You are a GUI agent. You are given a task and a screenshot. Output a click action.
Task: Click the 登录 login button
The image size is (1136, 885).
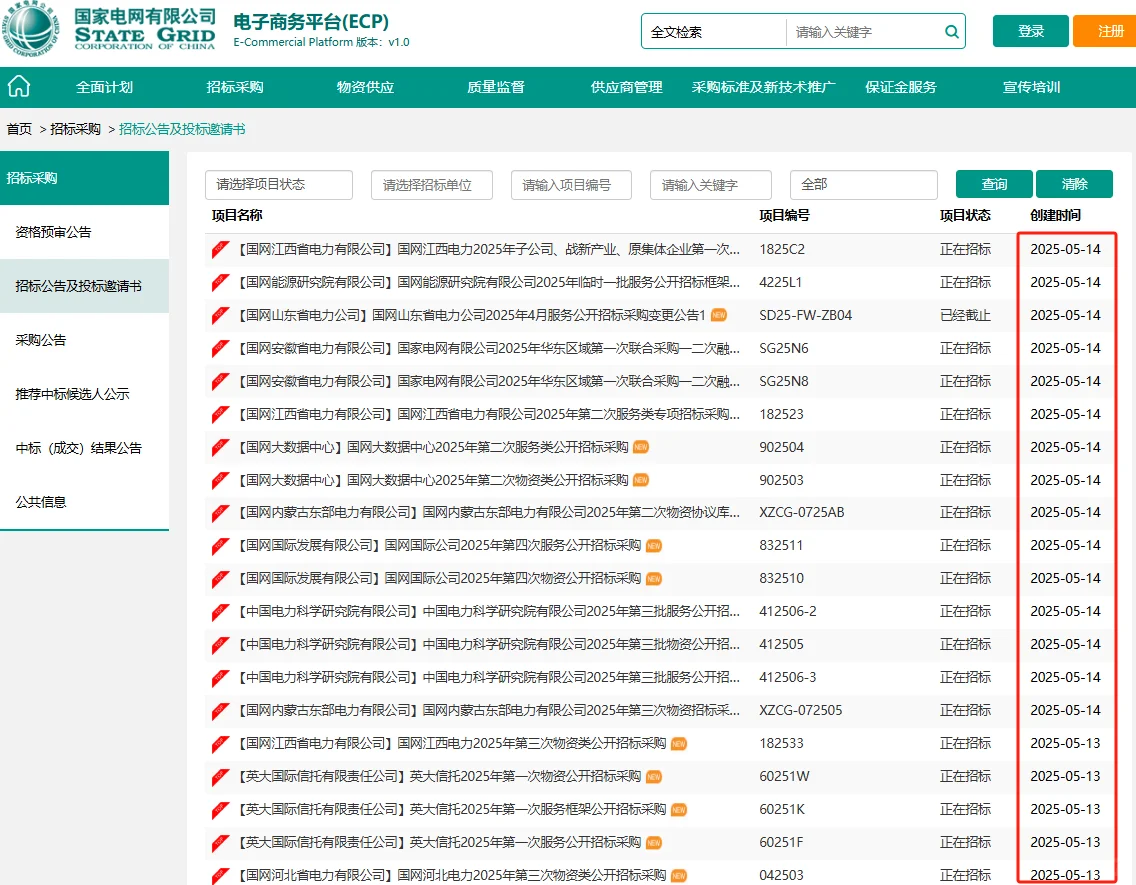click(1030, 31)
